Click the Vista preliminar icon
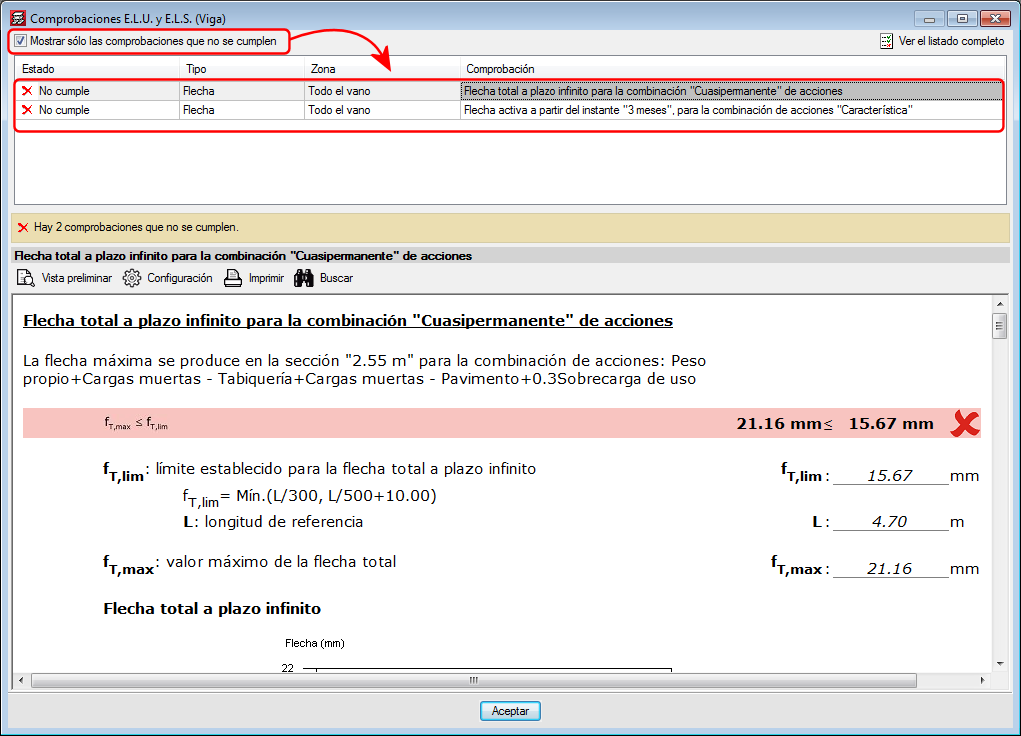Viewport: 1021px width, 736px height. (25, 278)
